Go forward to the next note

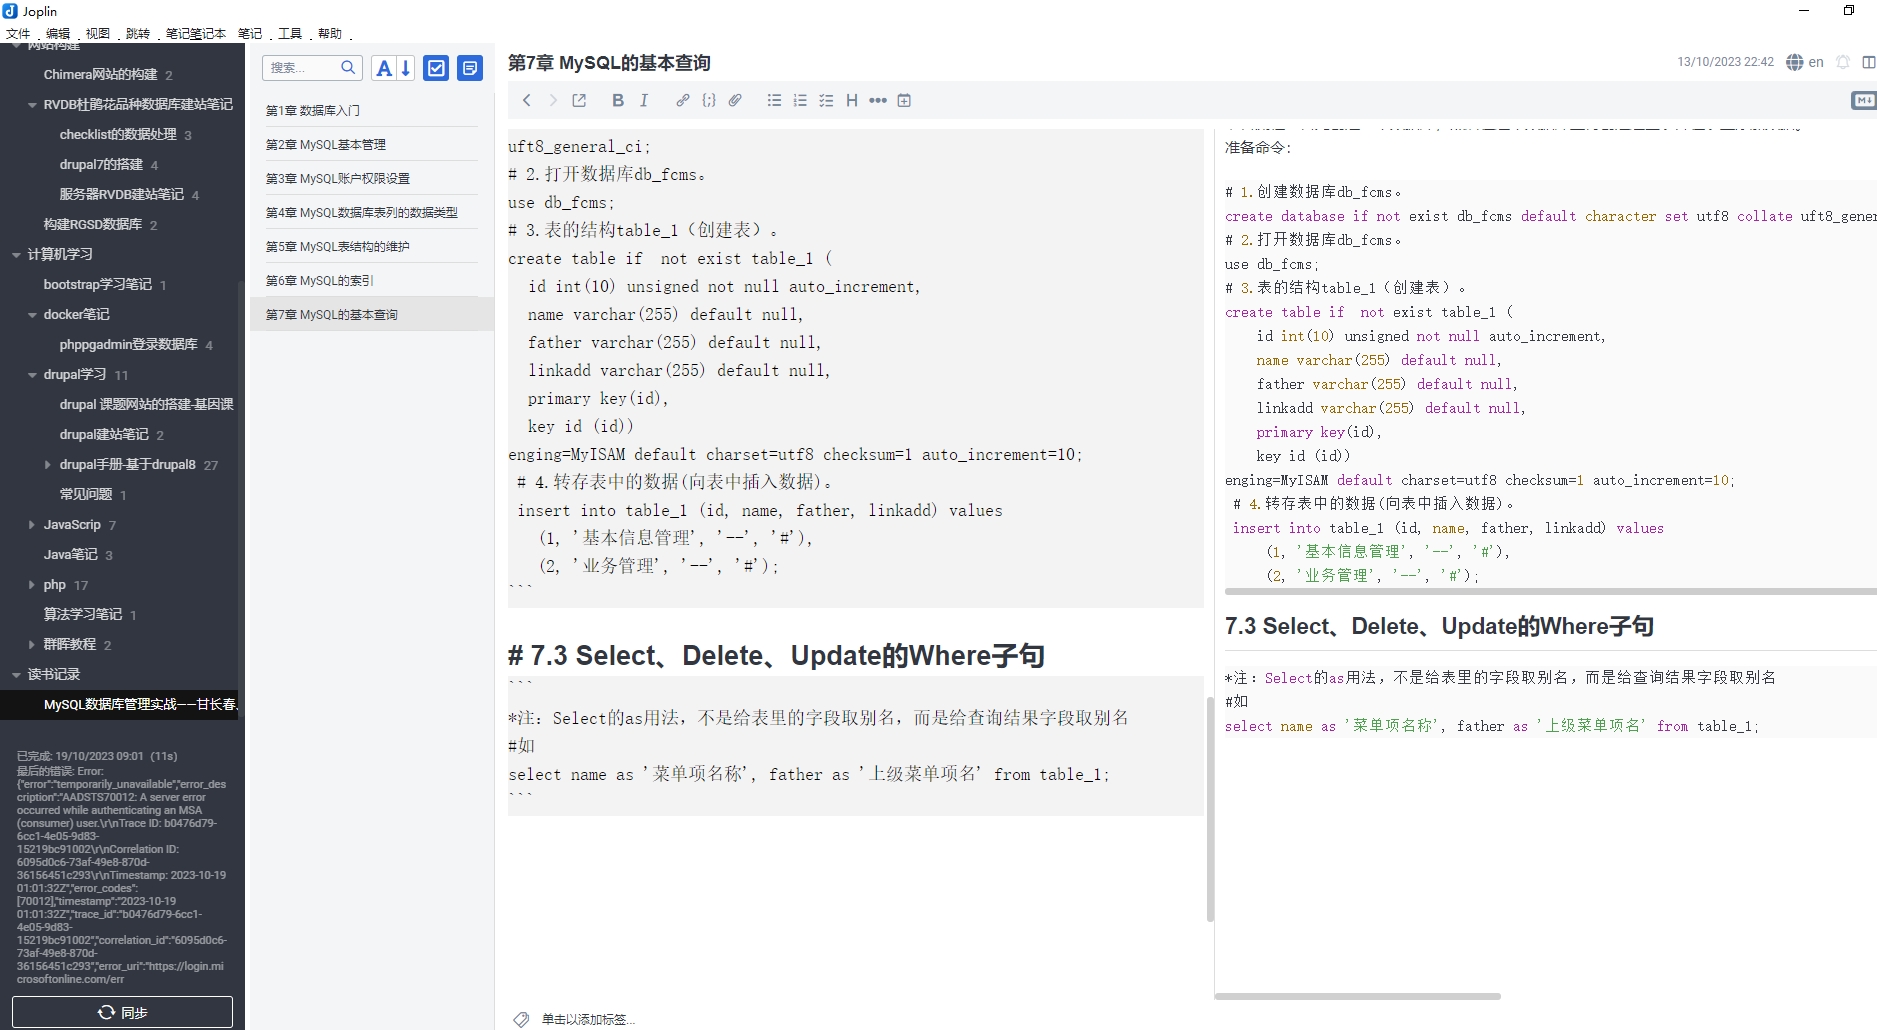pyautogui.click(x=553, y=100)
